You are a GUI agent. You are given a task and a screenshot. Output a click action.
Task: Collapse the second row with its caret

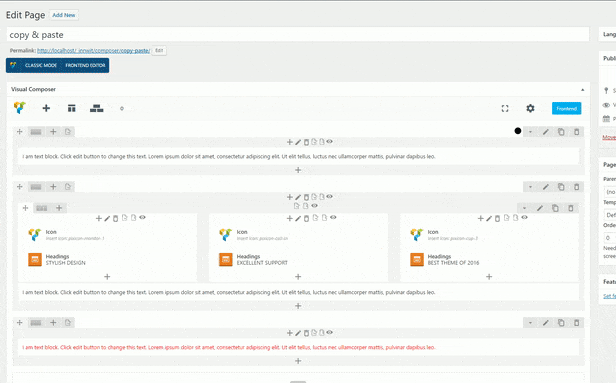[x=530, y=187]
